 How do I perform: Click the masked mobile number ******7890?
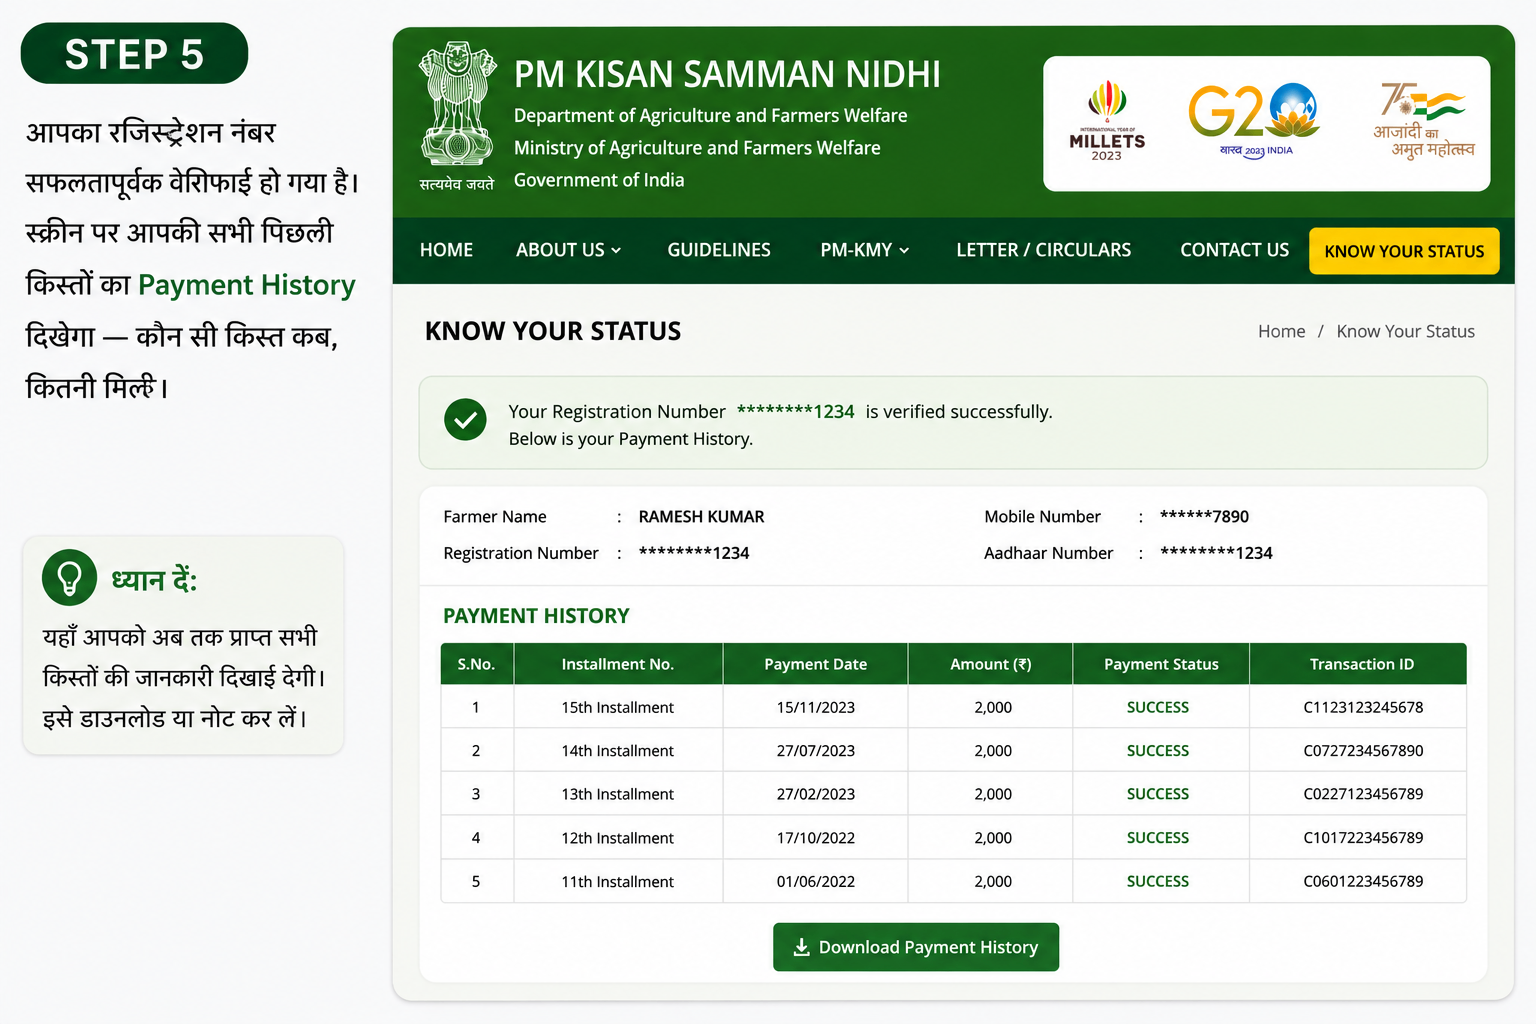tap(1204, 517)
